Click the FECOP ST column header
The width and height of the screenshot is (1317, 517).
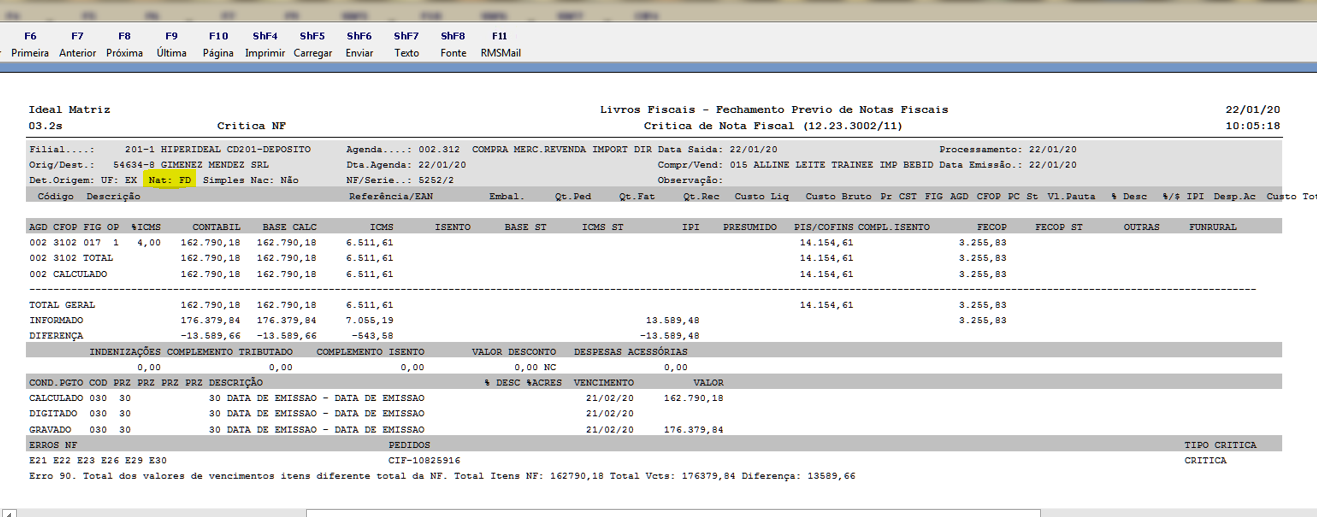click(1059, 227)
